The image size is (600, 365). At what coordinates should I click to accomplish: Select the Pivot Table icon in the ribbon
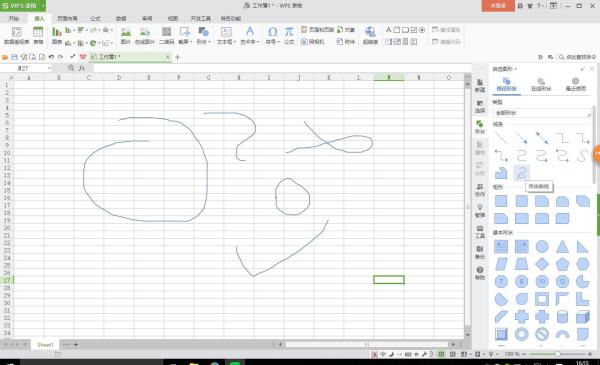[17, 35]
